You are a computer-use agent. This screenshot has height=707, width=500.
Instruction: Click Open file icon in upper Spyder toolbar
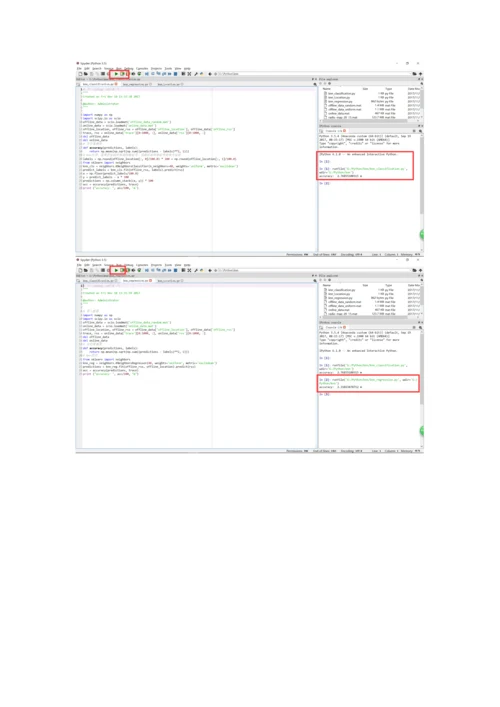[x=86, y=74]
